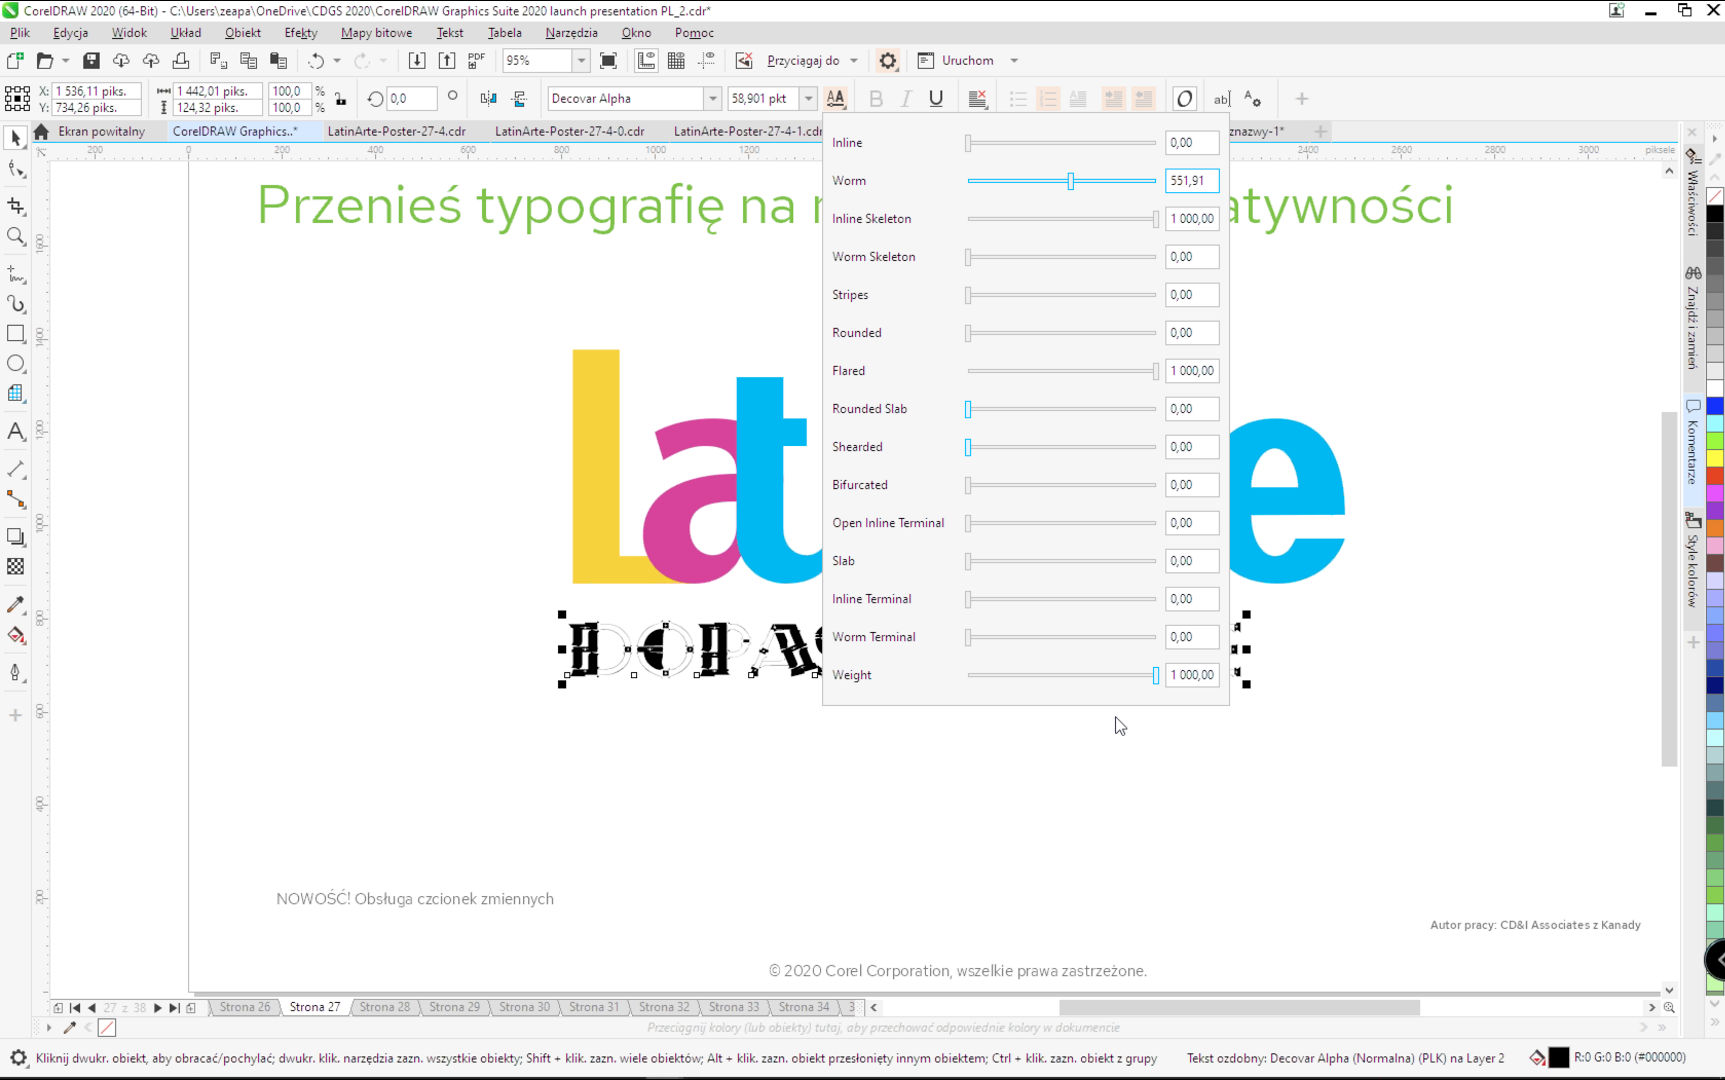
Task: Go to Strona 28 page tab
Action: [384, 1007]
